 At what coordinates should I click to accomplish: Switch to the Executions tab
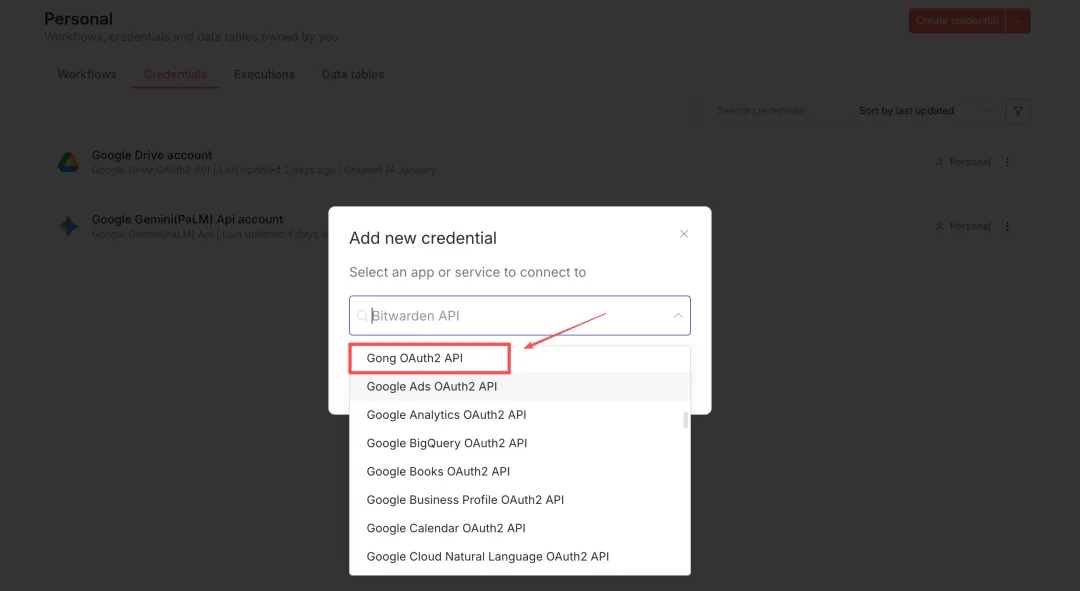click(264, 74)
